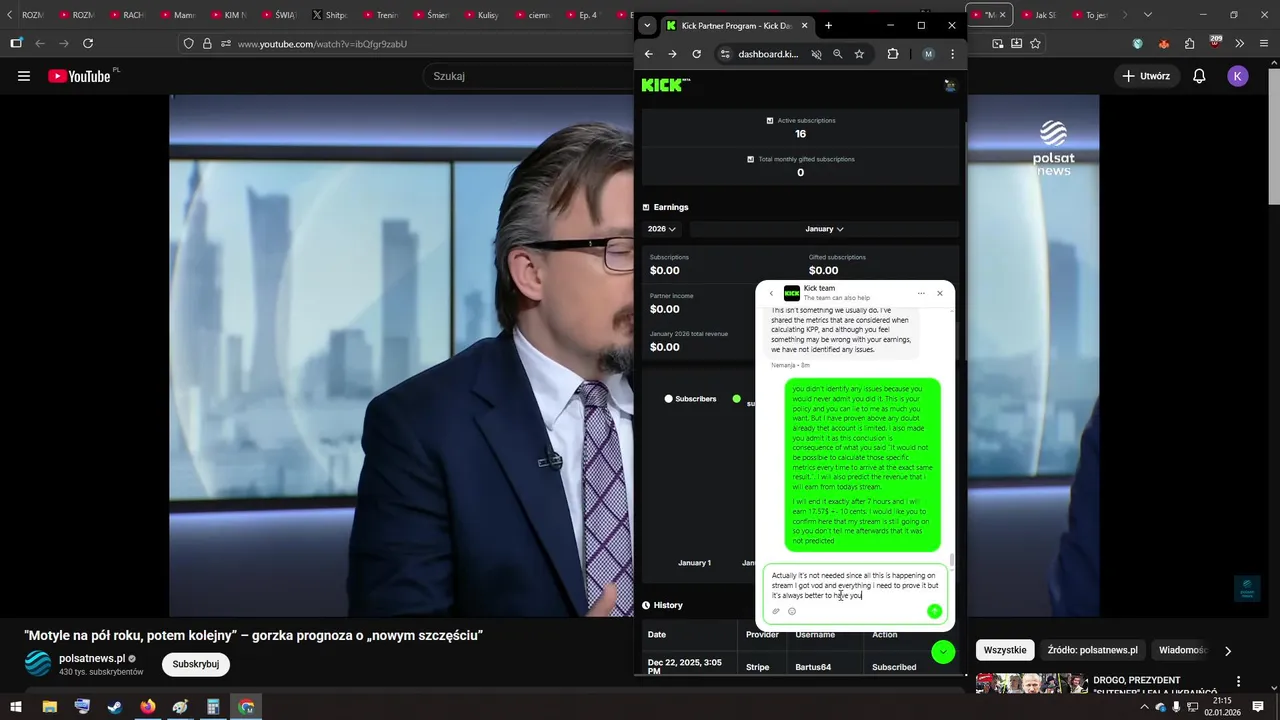The height and width of the screenshot is (720, 1280).
Task: Bookmark Kick dashboard with Chrome star
Action: coord(859,54)
